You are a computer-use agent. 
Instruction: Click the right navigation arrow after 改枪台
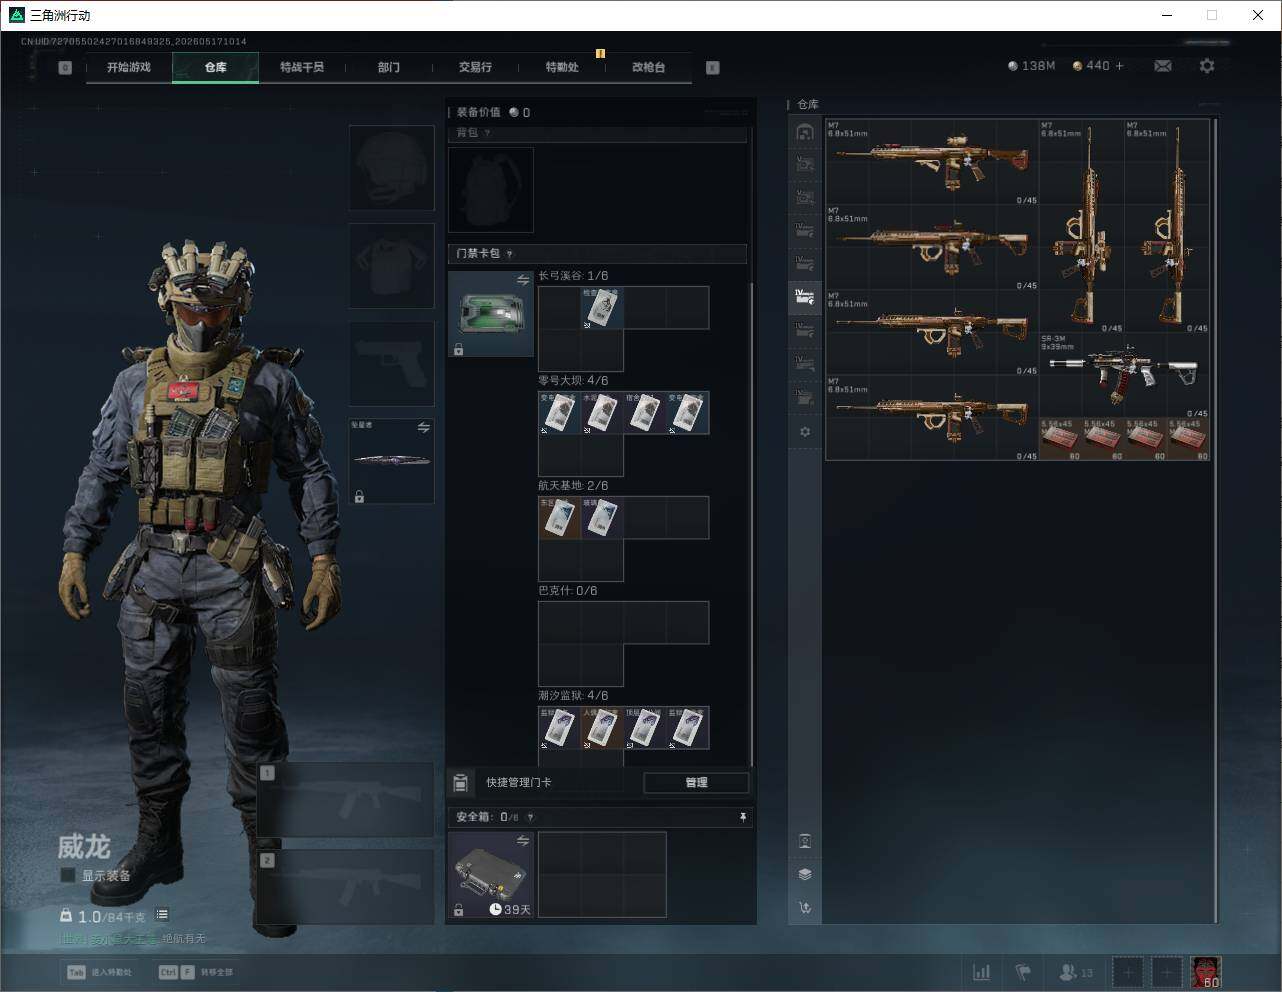713,68
